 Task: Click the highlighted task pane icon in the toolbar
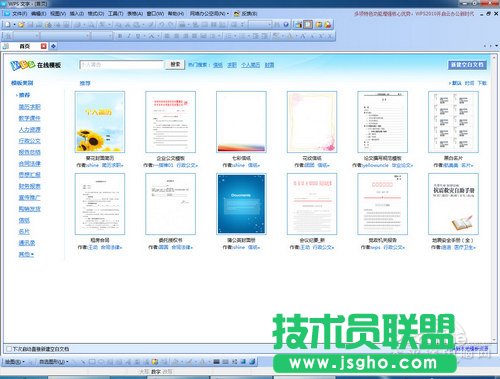click(308, 25)
